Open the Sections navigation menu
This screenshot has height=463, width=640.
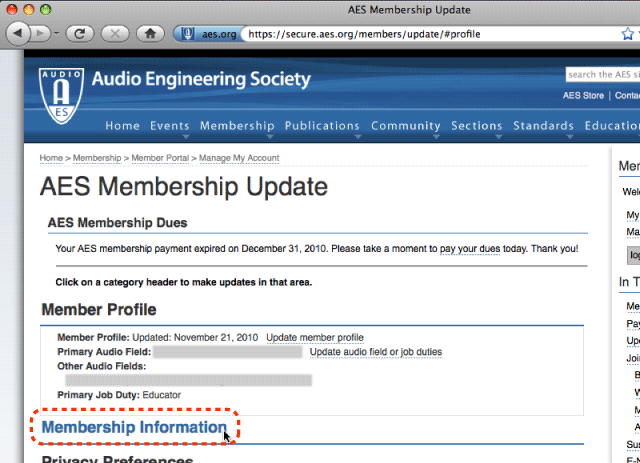click(476, 126)
